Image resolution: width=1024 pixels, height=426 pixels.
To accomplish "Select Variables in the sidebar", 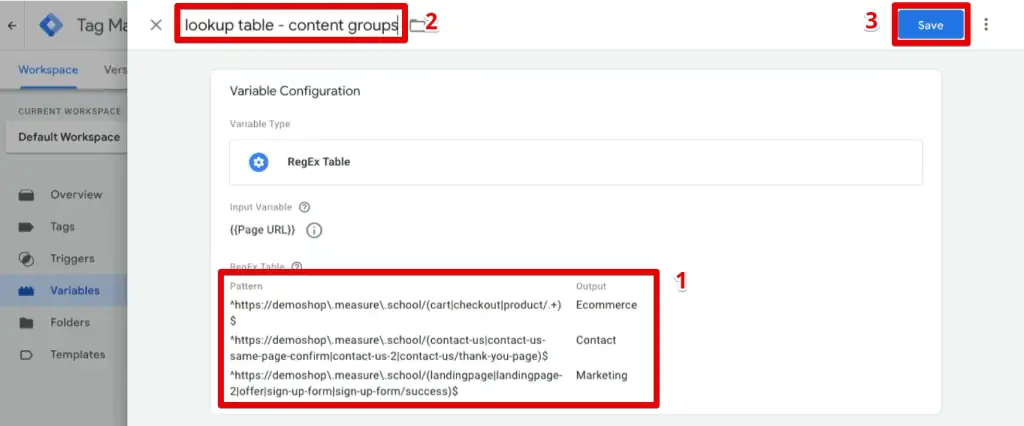I will [74, 291].
